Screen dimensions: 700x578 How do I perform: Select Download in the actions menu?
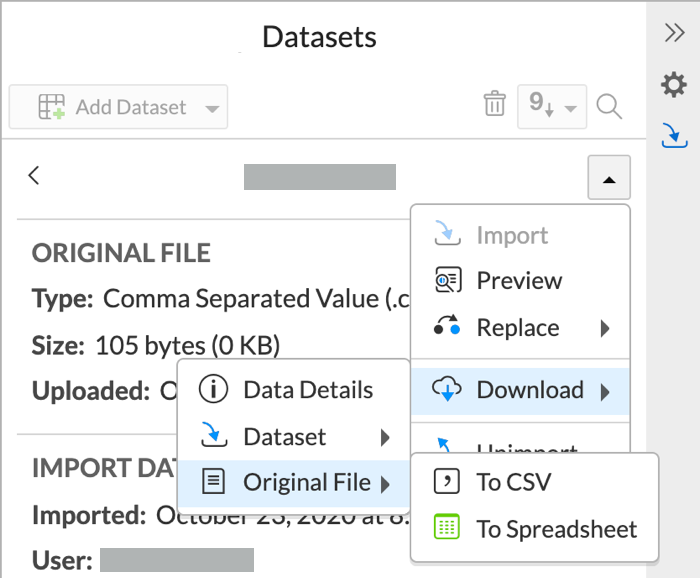(x=520, y=391)
